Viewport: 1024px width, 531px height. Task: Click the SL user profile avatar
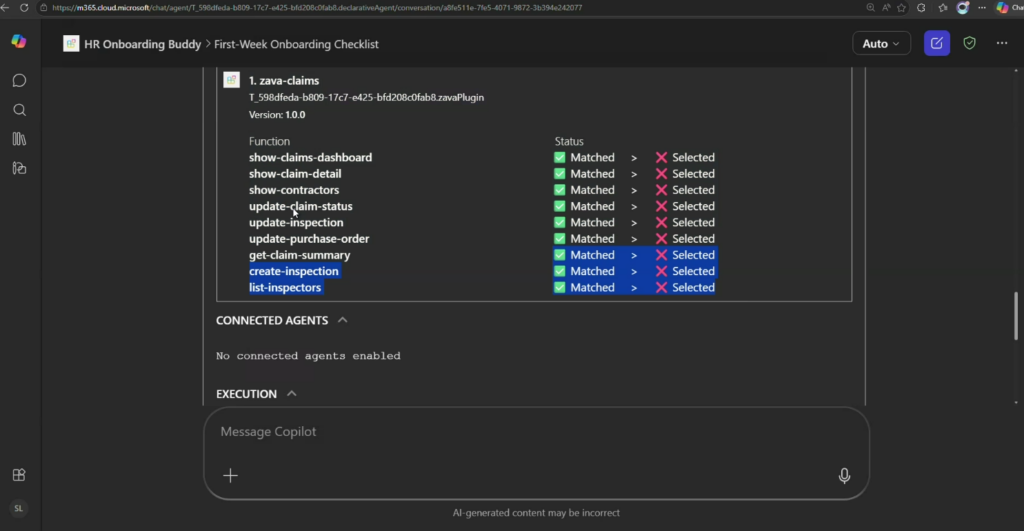click(x=19, y=508)
